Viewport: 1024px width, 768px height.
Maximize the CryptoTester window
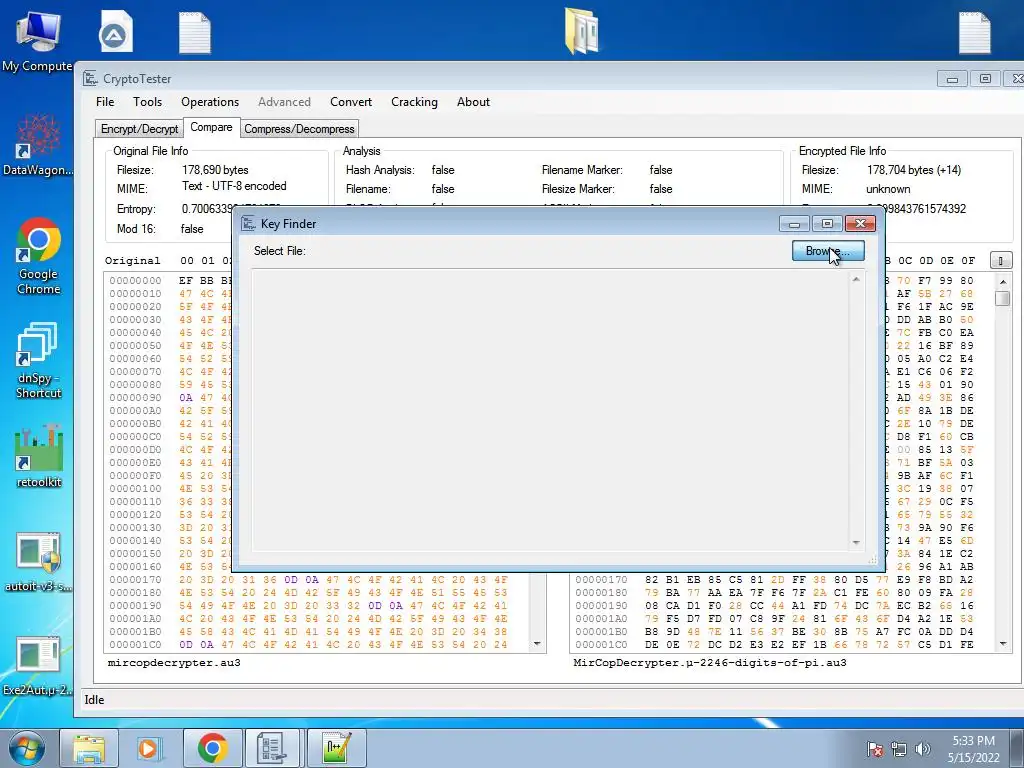(985, 79)
